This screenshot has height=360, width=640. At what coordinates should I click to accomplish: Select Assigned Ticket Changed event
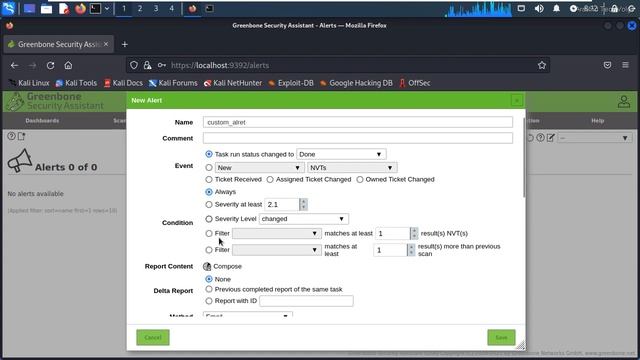tap(270, 180)
